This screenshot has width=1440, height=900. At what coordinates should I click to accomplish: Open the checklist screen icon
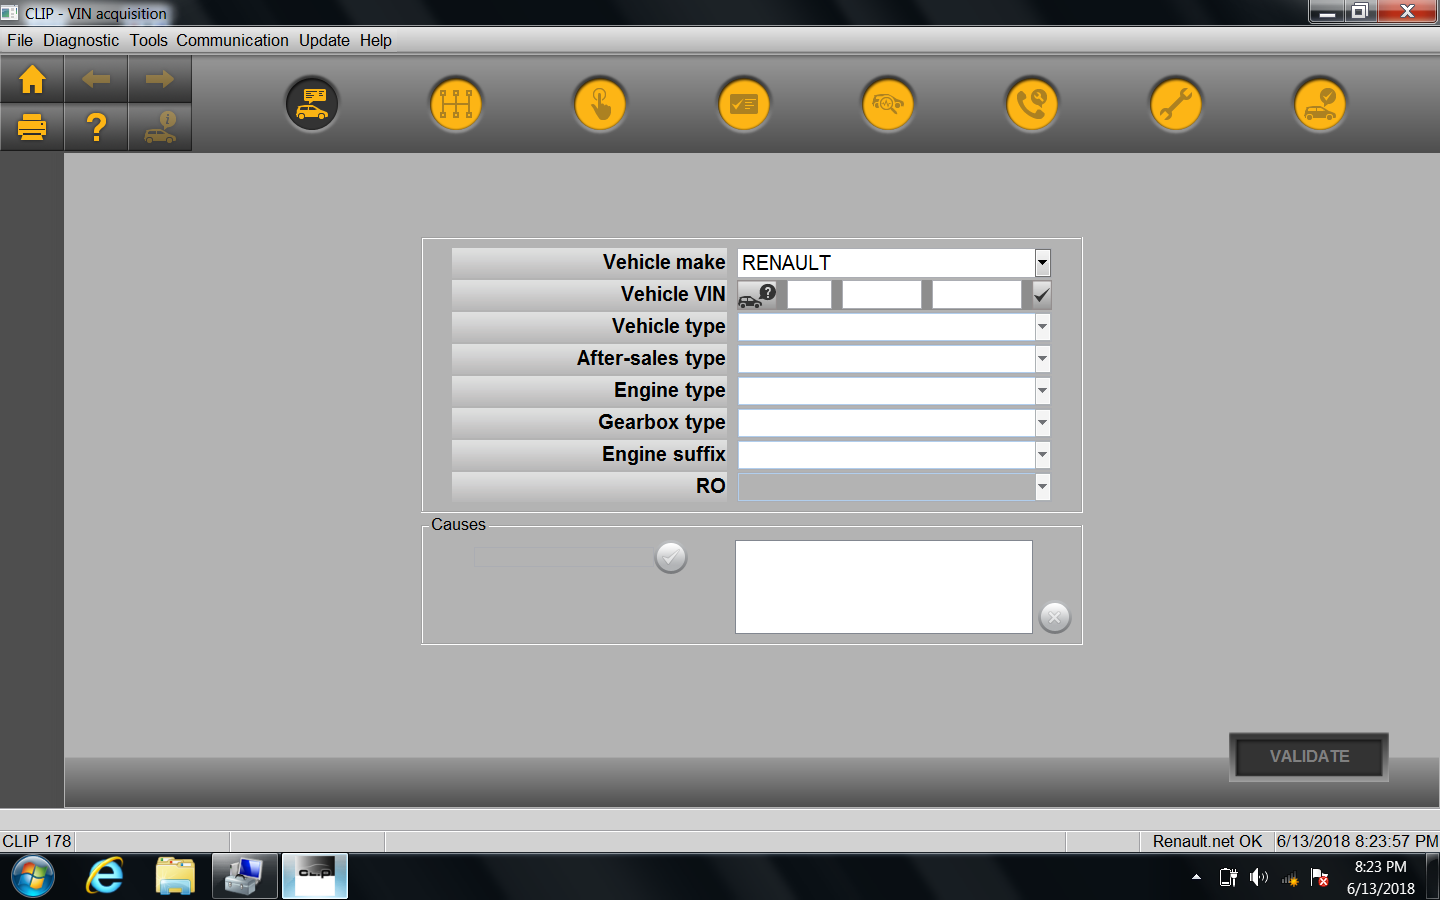(744, 104)
